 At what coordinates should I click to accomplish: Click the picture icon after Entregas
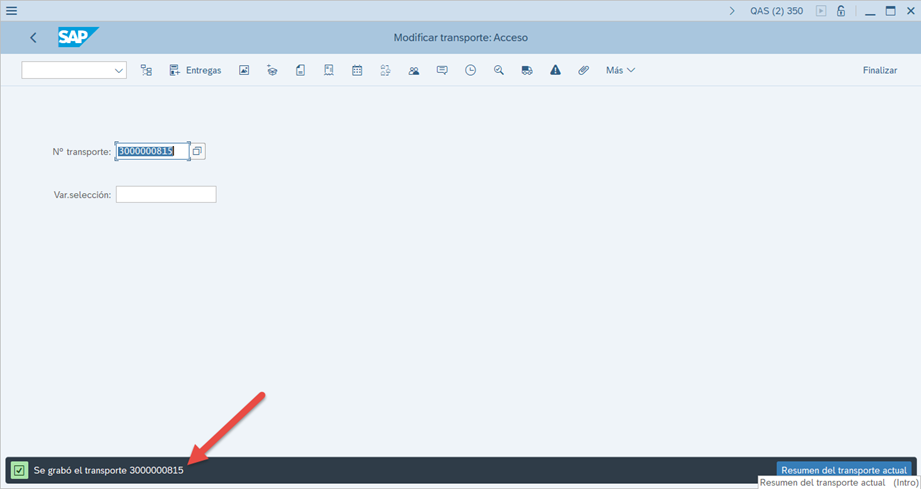(x=244, y=71)
